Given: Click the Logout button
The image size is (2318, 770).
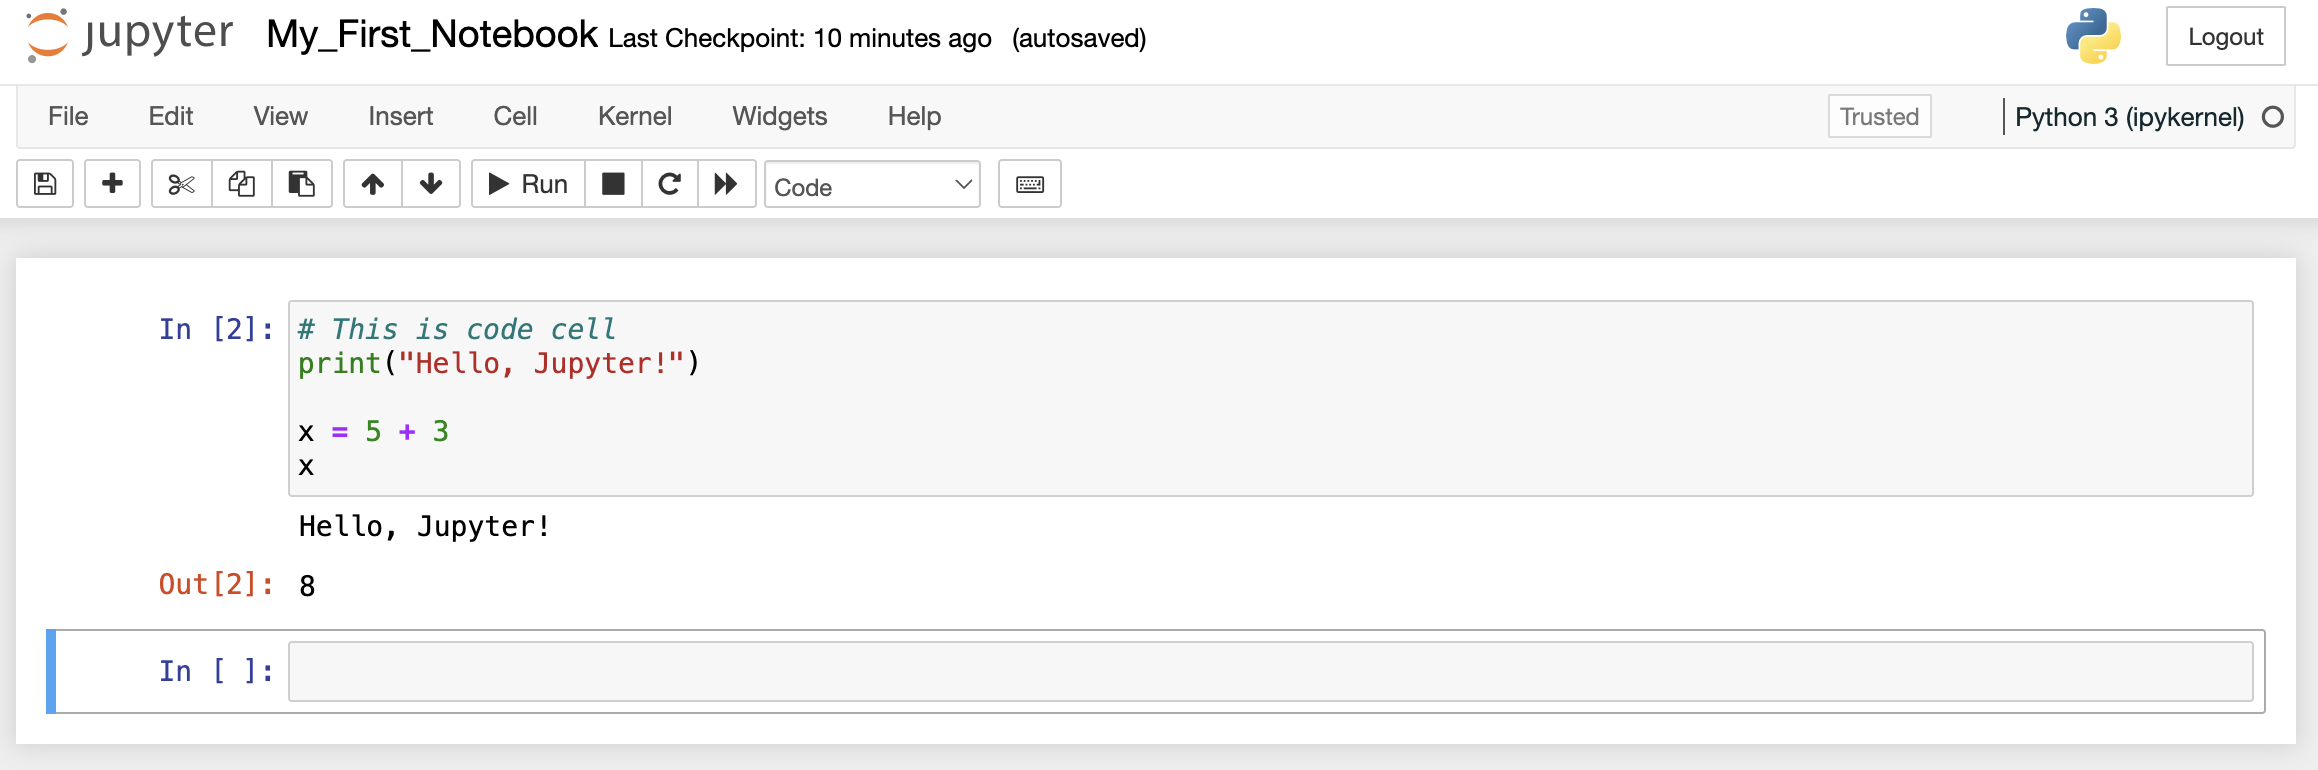Looking at the screenshot, I should pos(2225,37).
